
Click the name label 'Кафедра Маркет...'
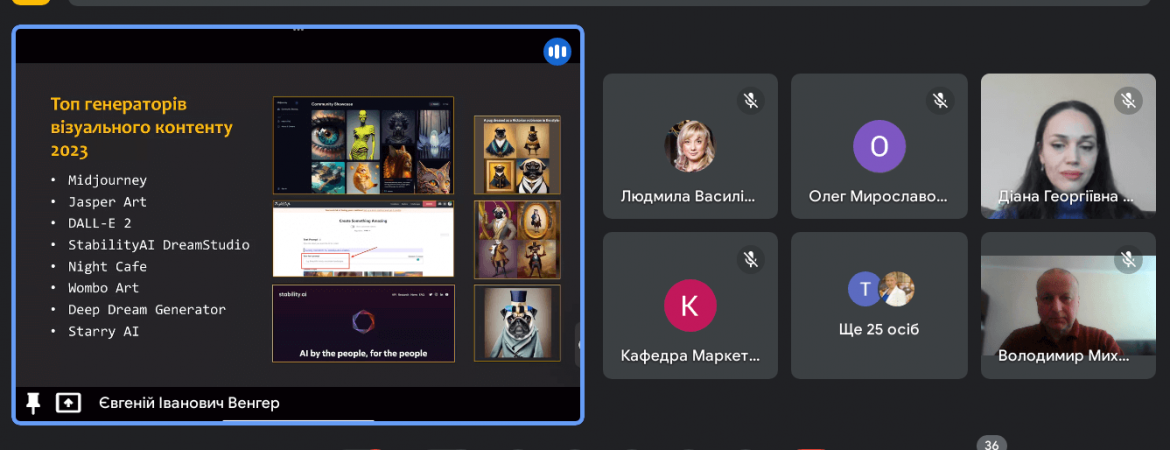[x=690, y=356]
